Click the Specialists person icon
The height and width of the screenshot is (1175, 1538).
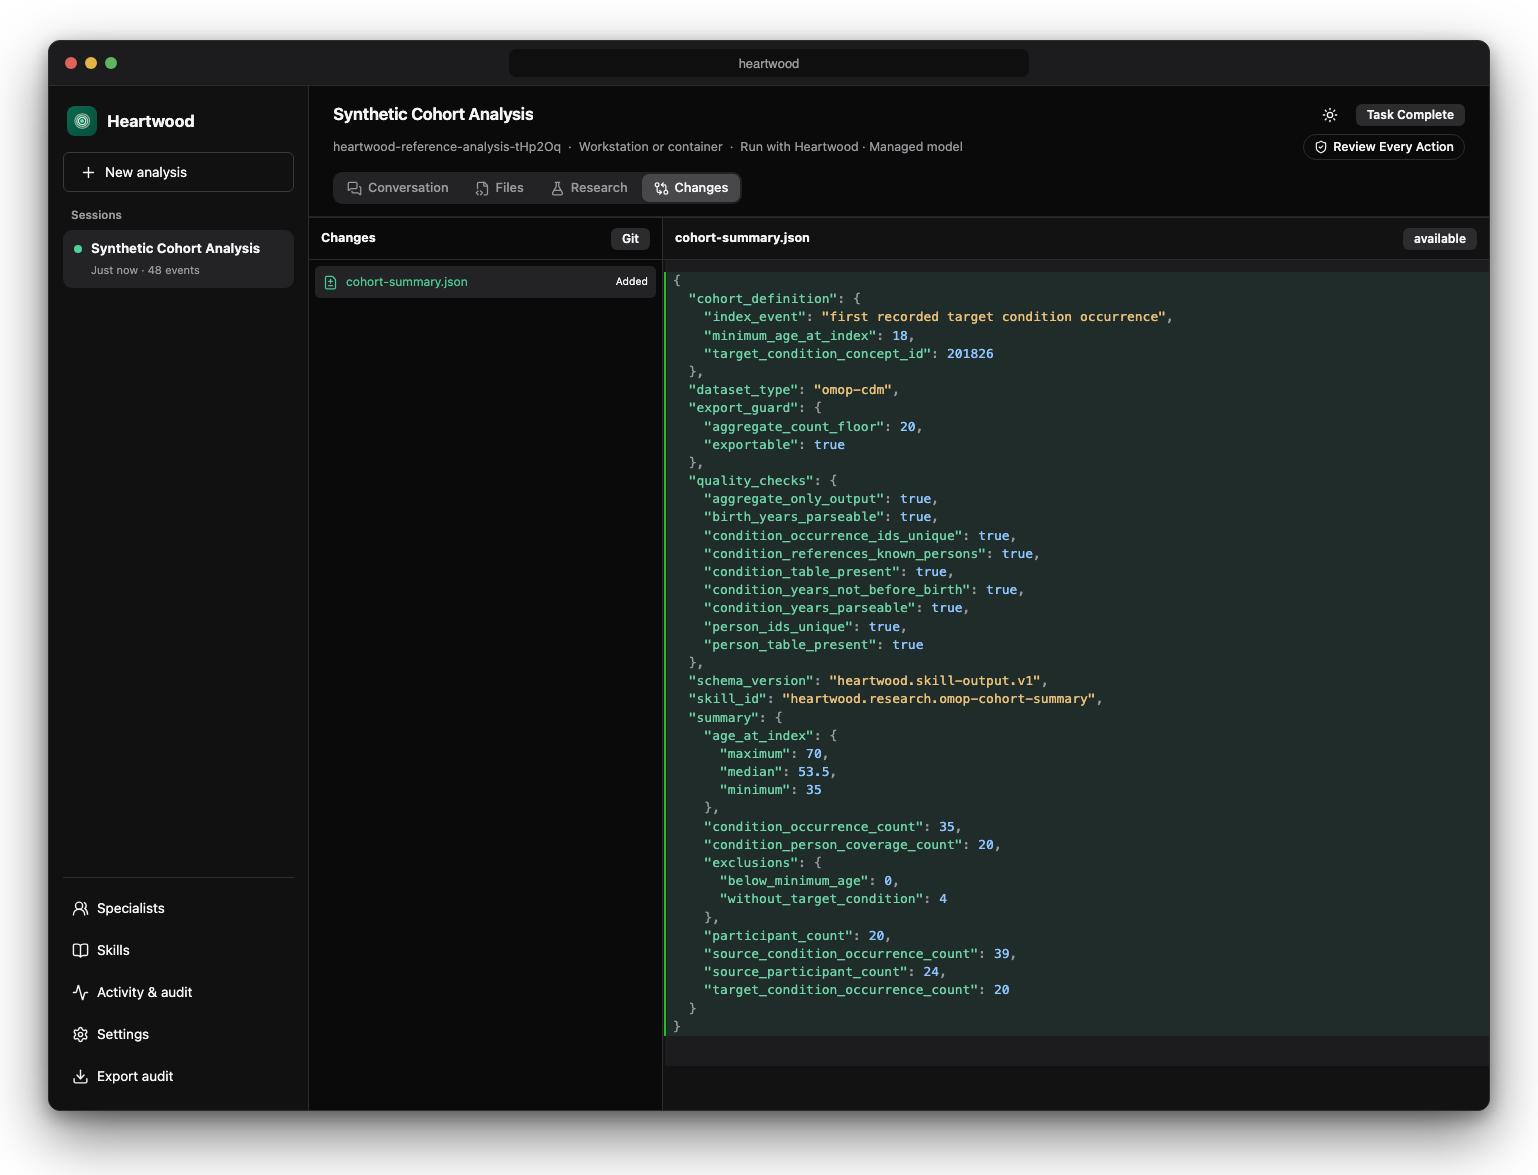pos(81,908)
